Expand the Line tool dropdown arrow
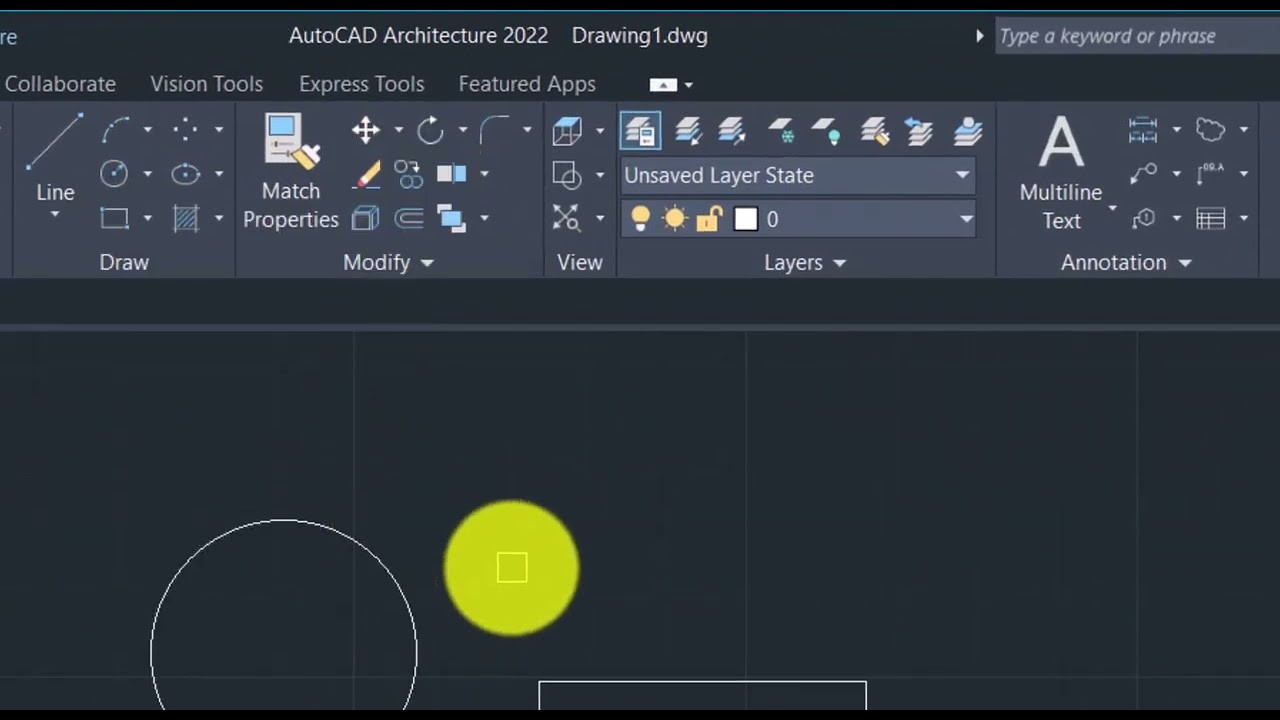The height and width of the screenshot is (720, 1280). (x=55, y=215)
